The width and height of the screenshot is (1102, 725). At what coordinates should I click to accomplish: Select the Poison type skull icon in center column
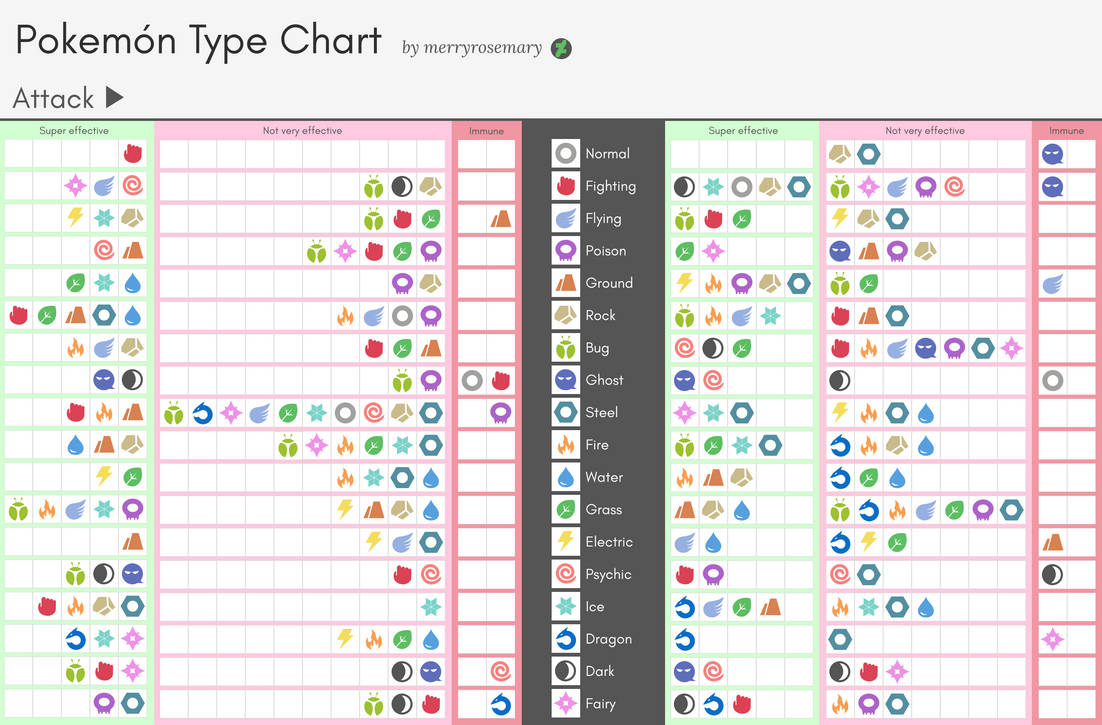pyautogui.click(x=566, y=250)
